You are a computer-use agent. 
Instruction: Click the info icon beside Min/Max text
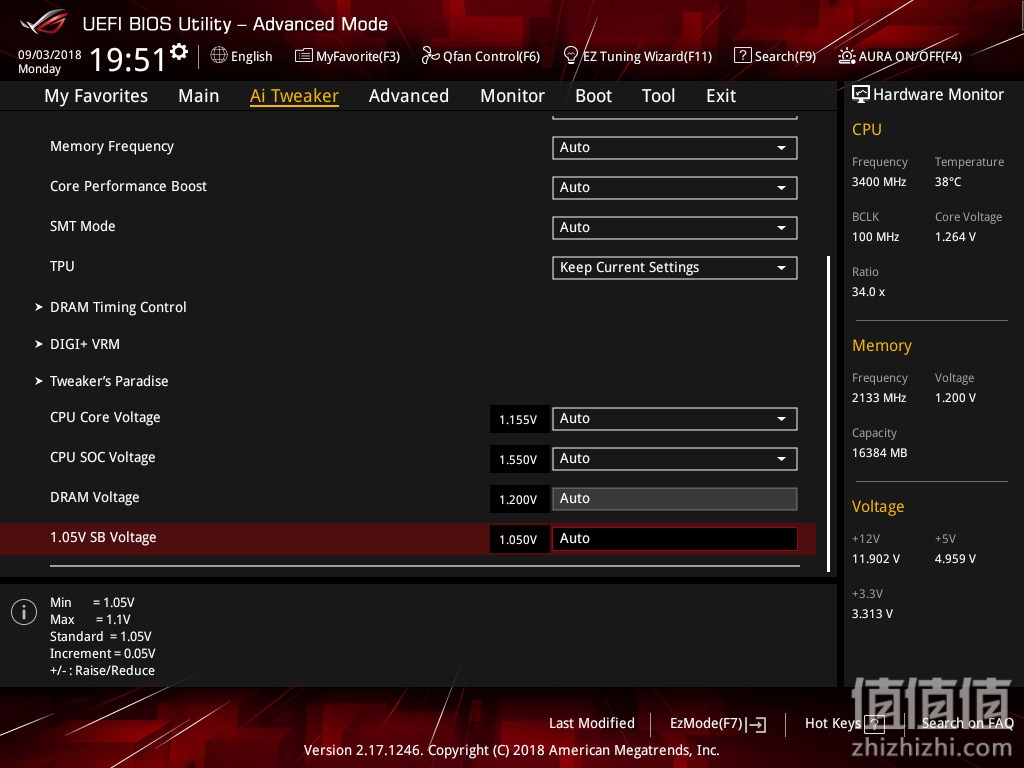tap(24, 612)
